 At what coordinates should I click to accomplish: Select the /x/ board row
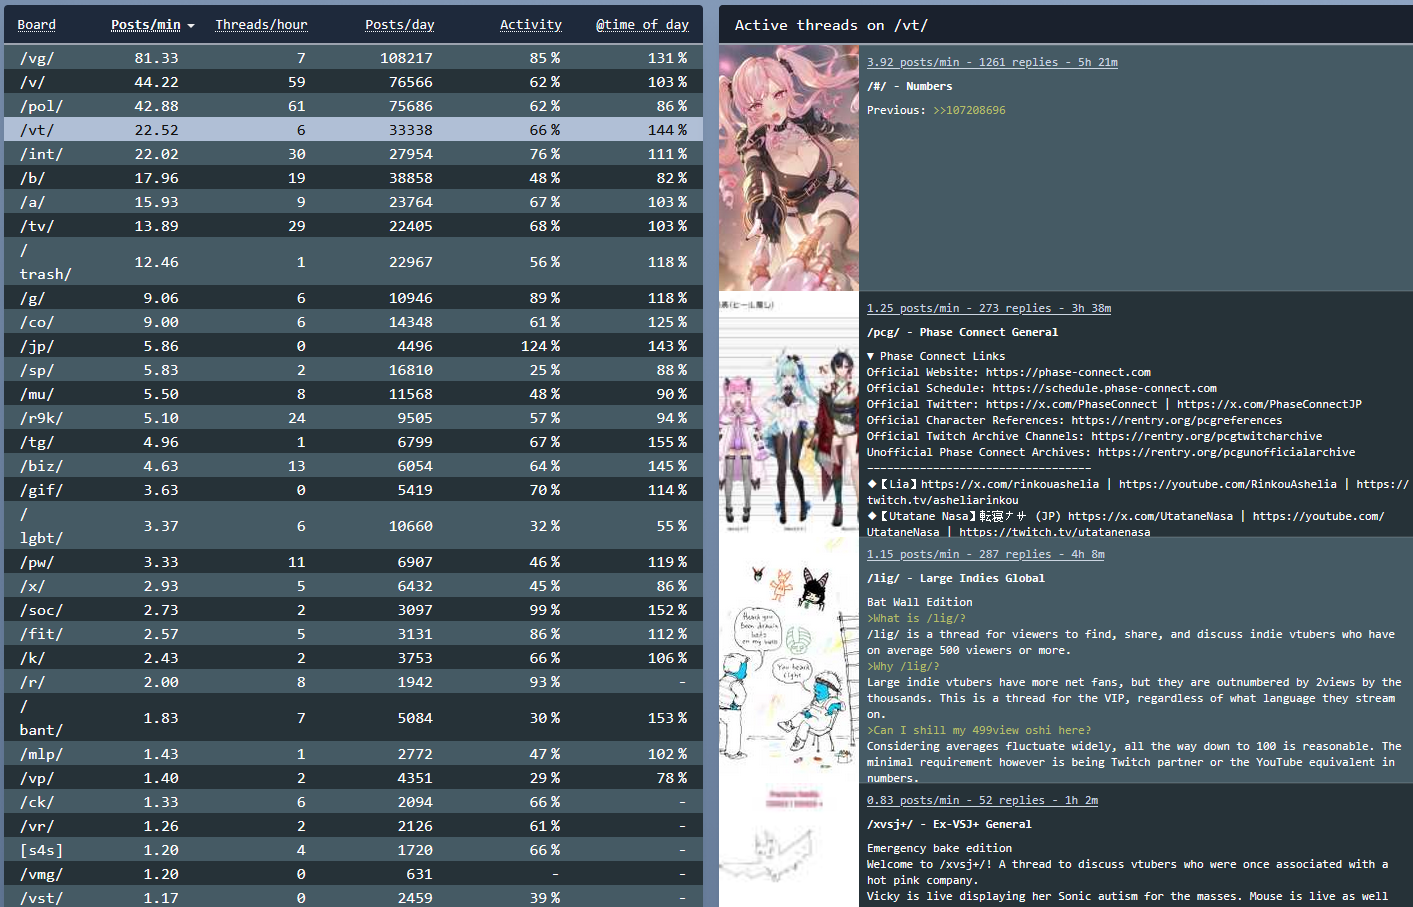coord(353,586)
